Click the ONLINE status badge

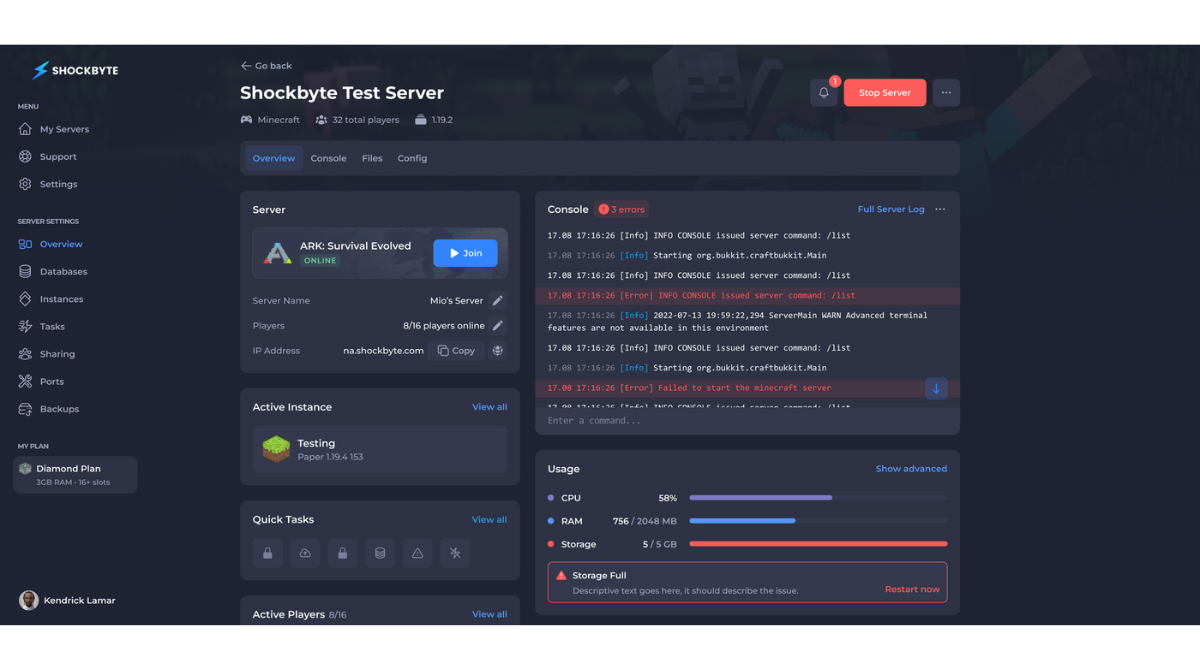coord(320,260)
